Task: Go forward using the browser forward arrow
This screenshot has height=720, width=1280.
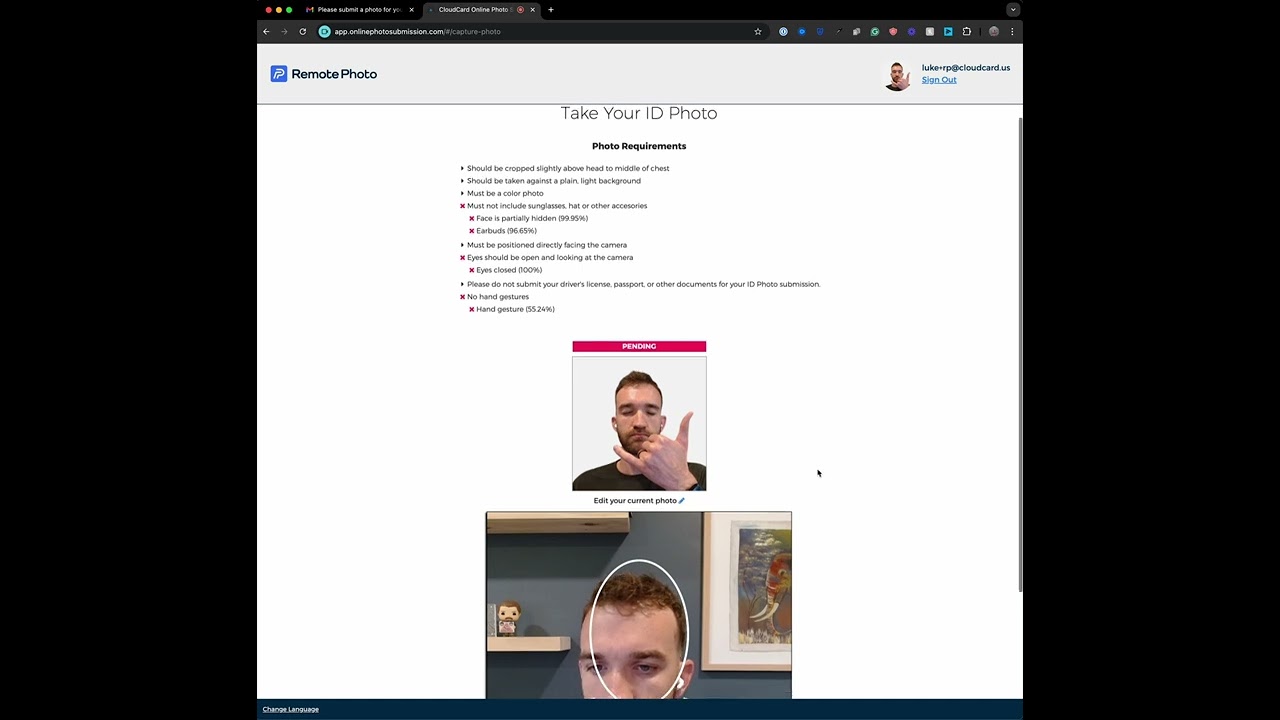Action: tap(284, 32)
